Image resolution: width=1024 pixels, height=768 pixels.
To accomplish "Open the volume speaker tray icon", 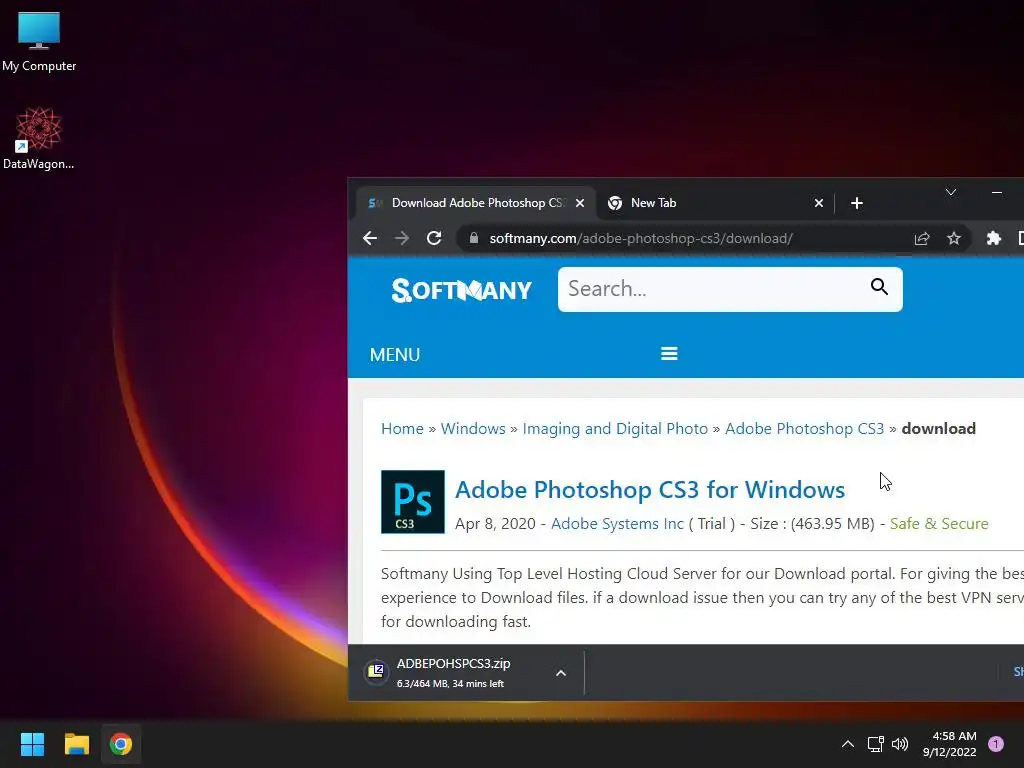I will click(x=900, y=744).
